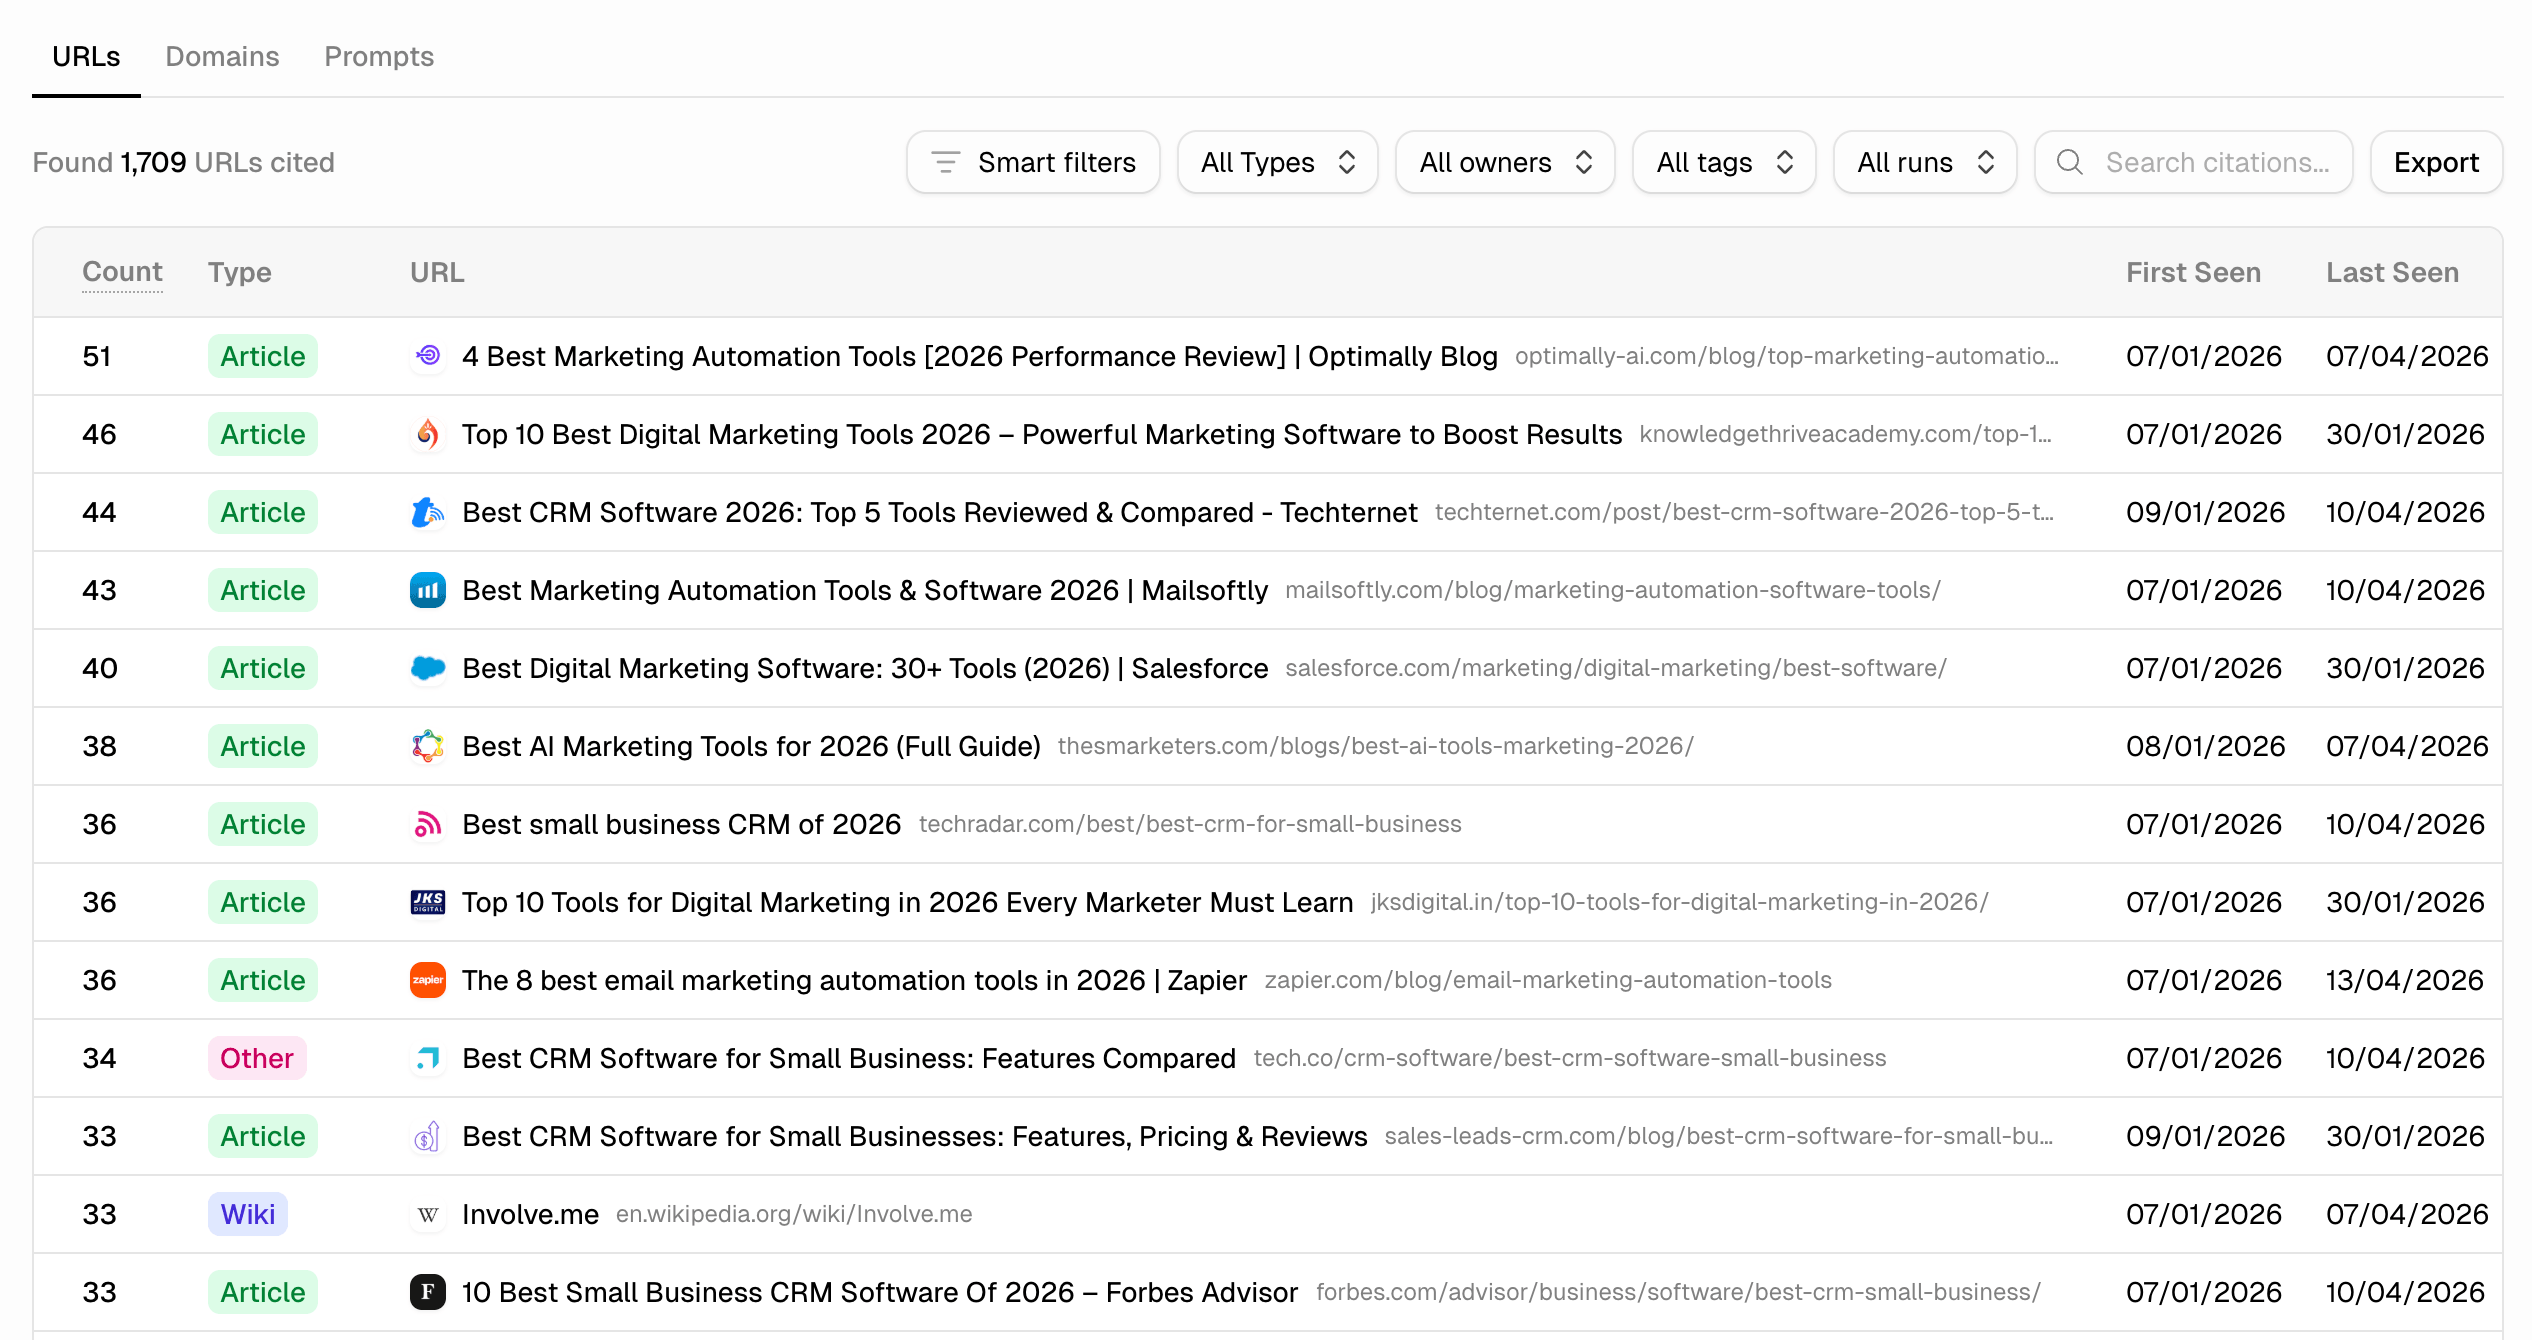2532x1340 pixels.
Task: Click the Type column header
Action: click(240, 272)
